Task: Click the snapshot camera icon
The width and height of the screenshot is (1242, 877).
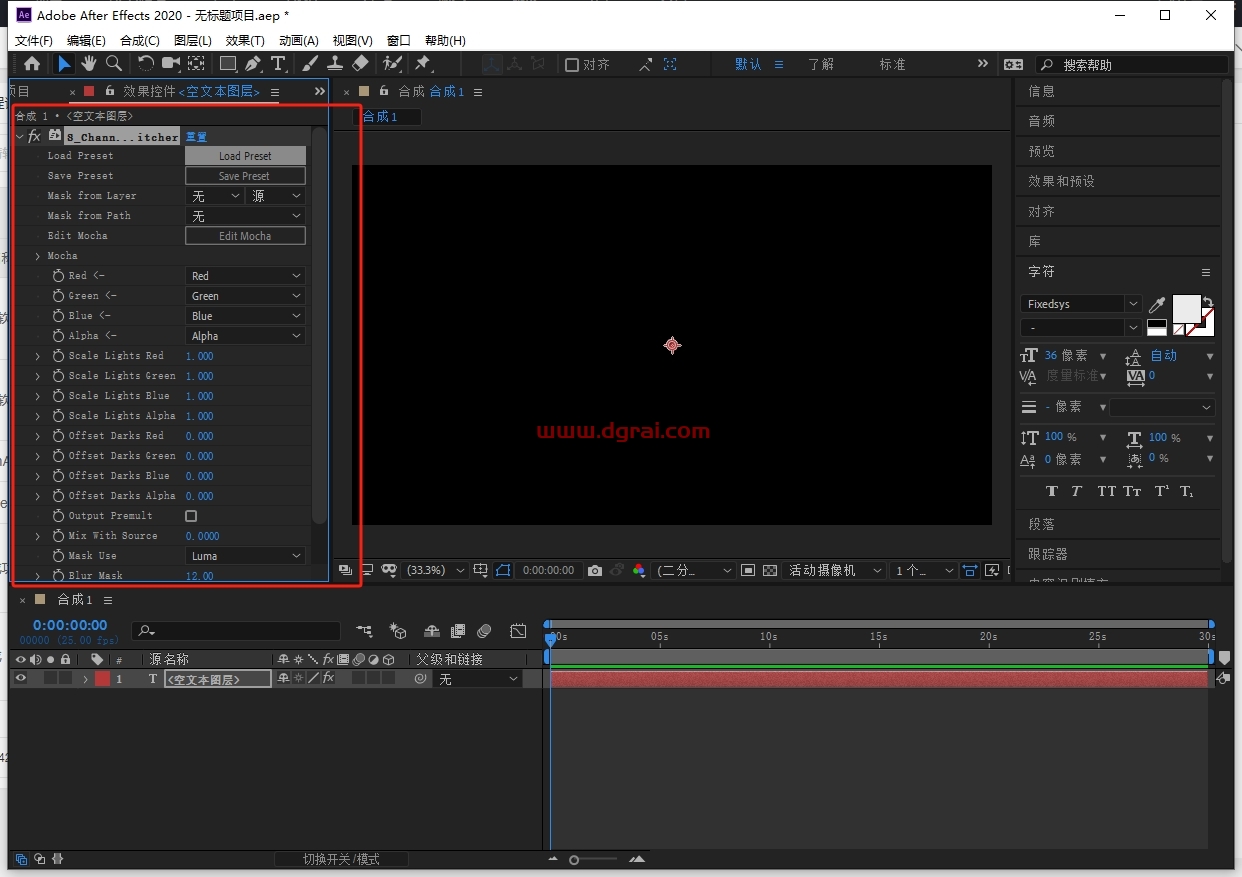Action: point(595,570)
